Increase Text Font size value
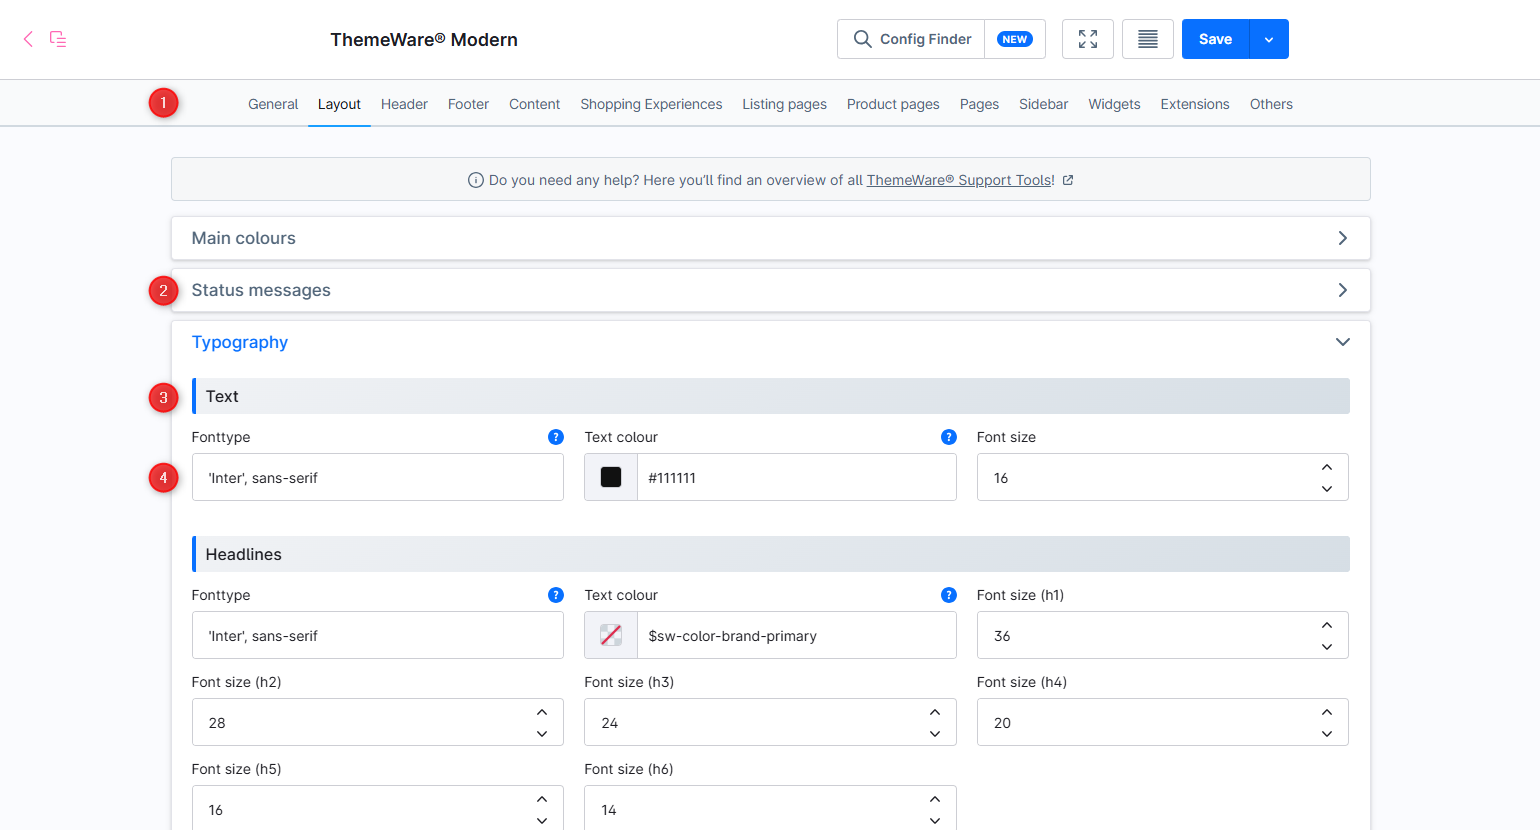Image resolution: width=1540 pixels, height=830 pixels. (x=1327, y=467)
